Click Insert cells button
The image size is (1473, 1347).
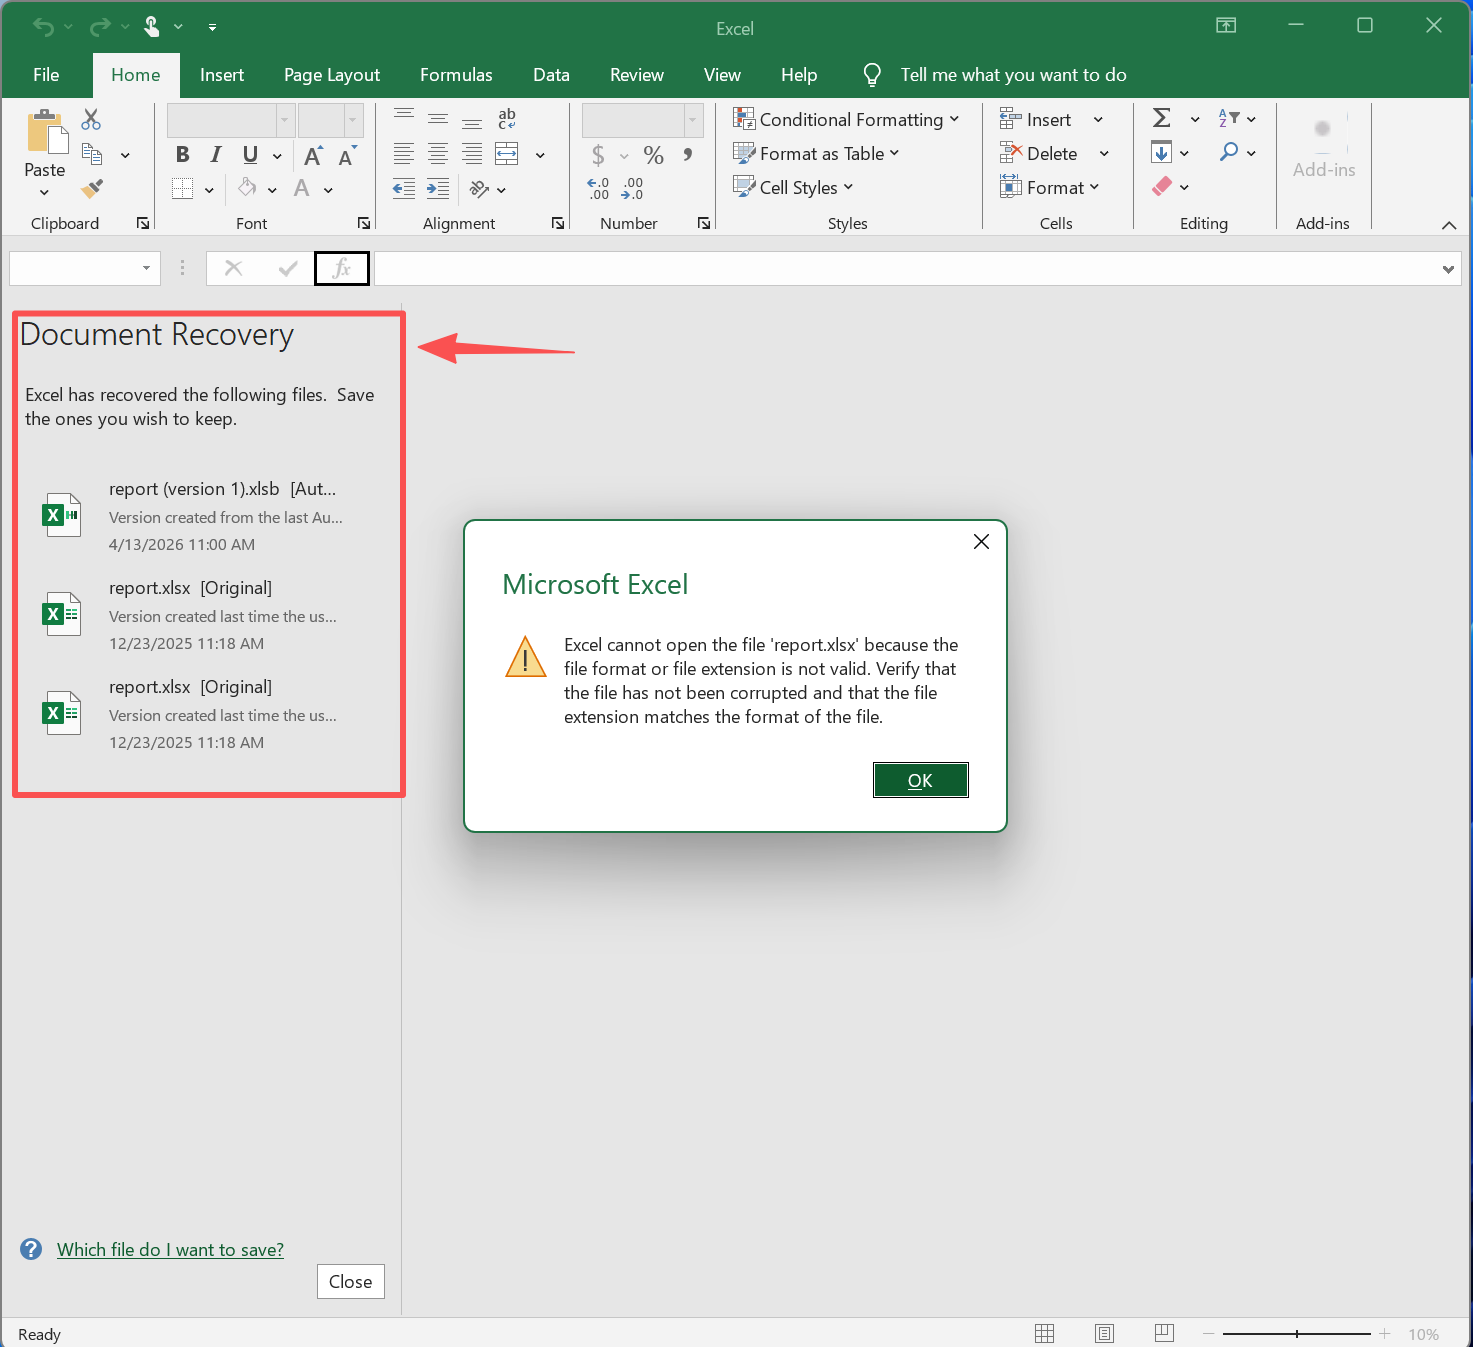[x=1036, y=120]
